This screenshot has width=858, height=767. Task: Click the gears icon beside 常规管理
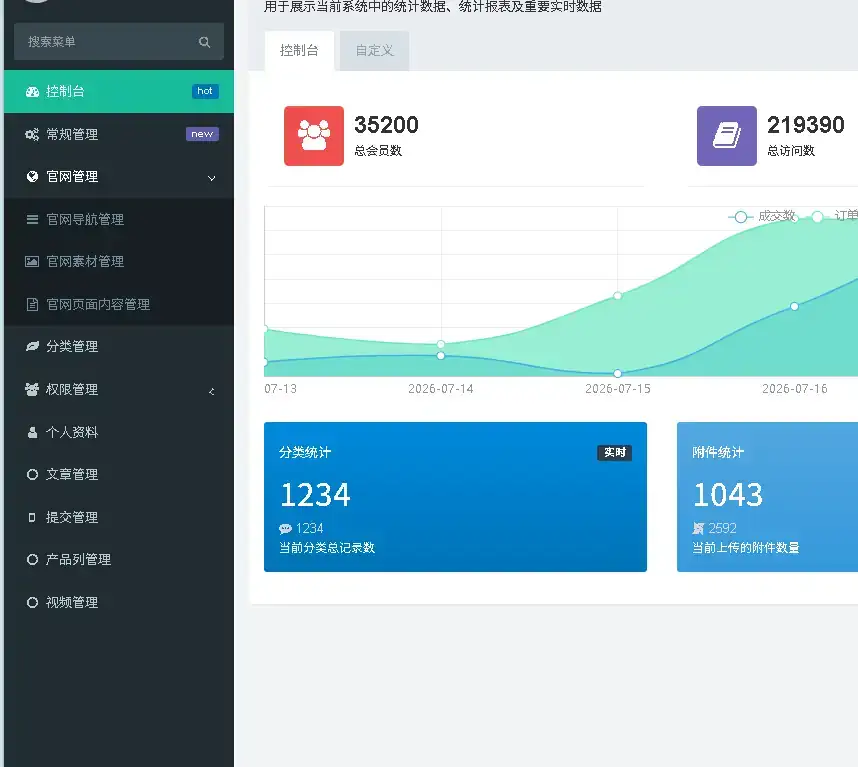click(32, 134)
